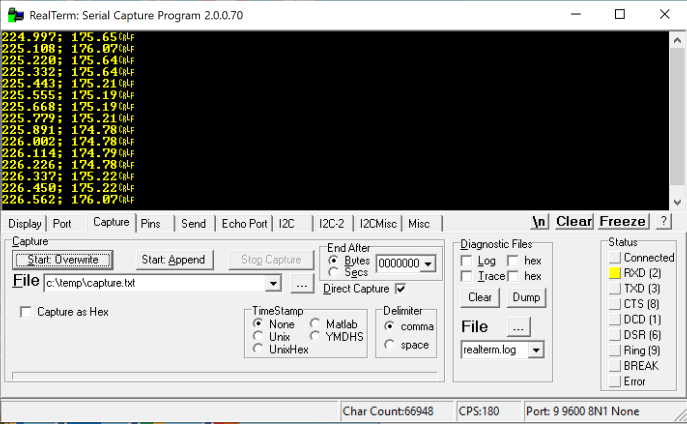Enable the Capture as Hex checkbox
Viewport: 687px width, 424px height.
tap(26, 312)
